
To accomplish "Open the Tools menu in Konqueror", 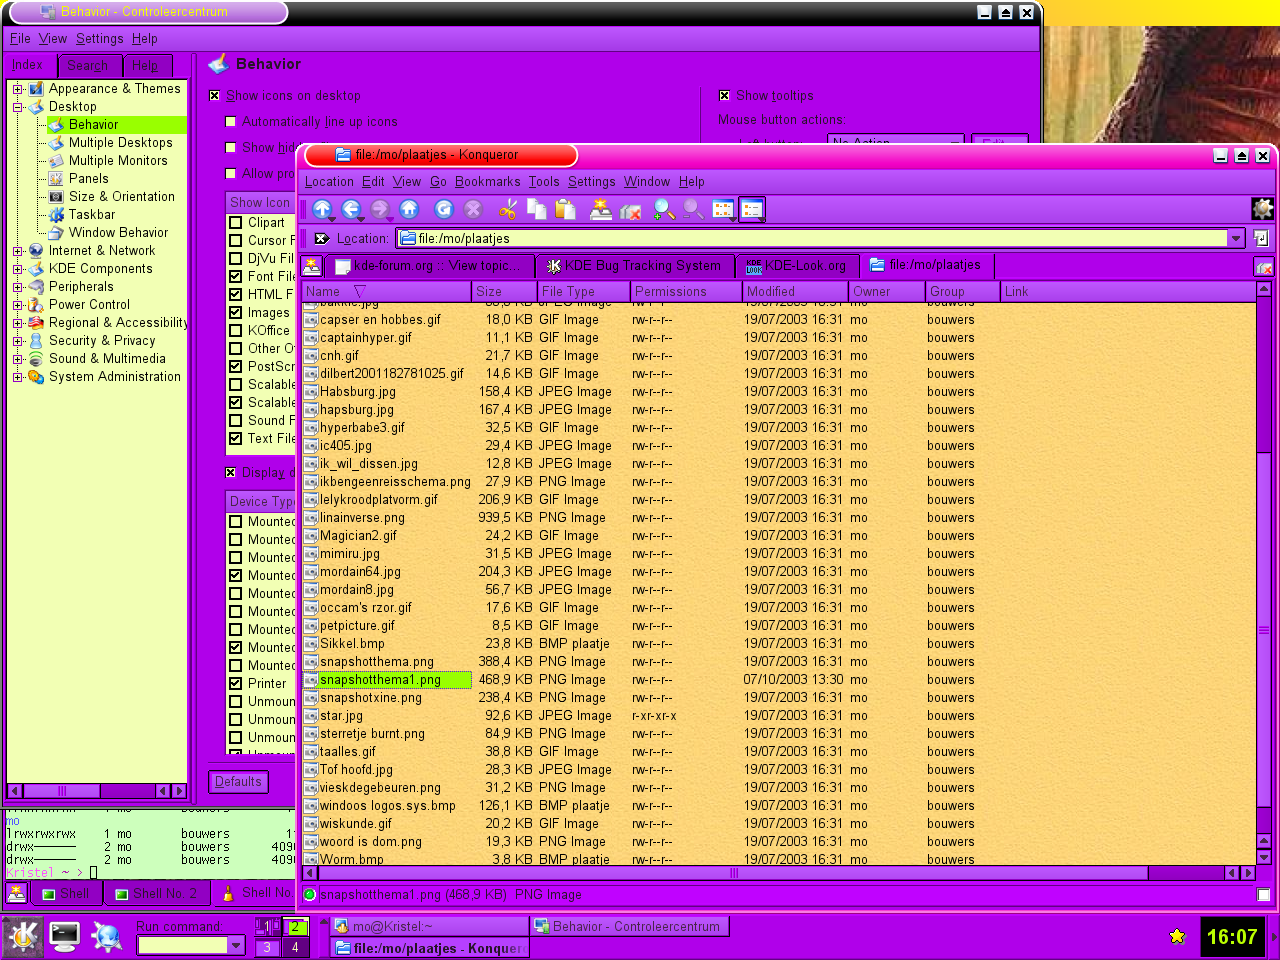I will point(544,182).
